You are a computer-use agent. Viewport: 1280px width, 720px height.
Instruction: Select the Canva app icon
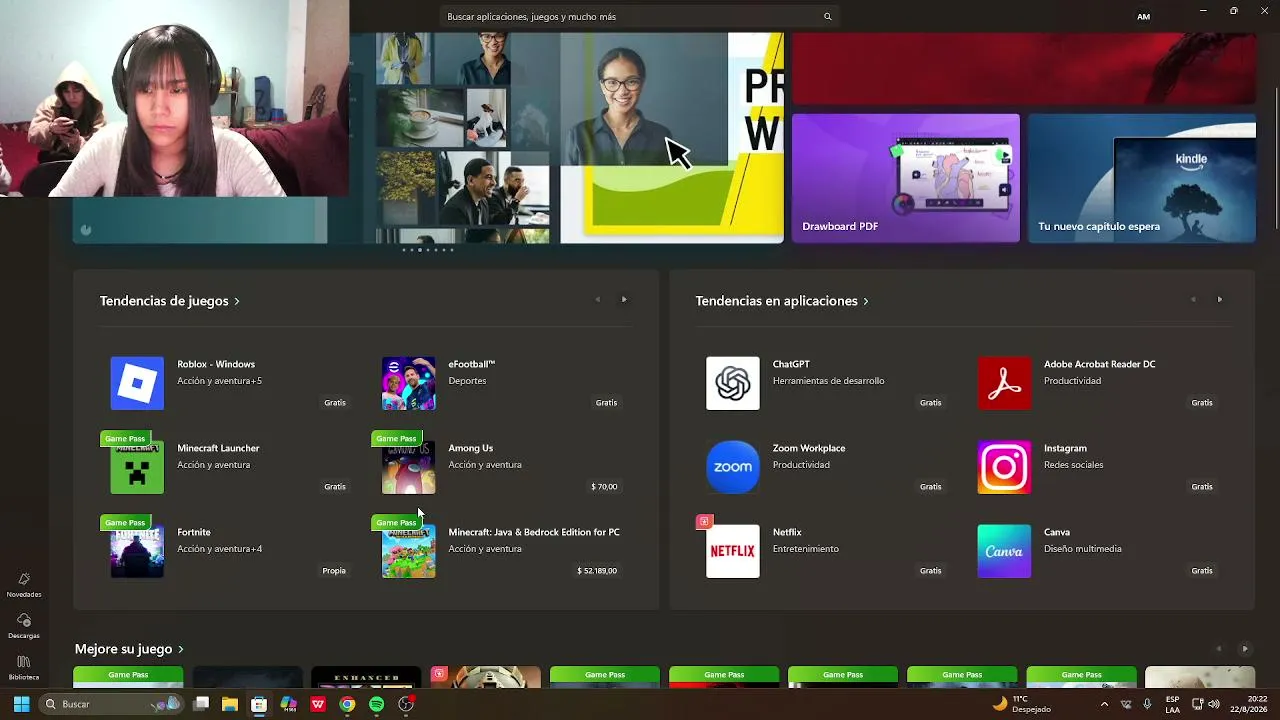tap(1004, 551)
